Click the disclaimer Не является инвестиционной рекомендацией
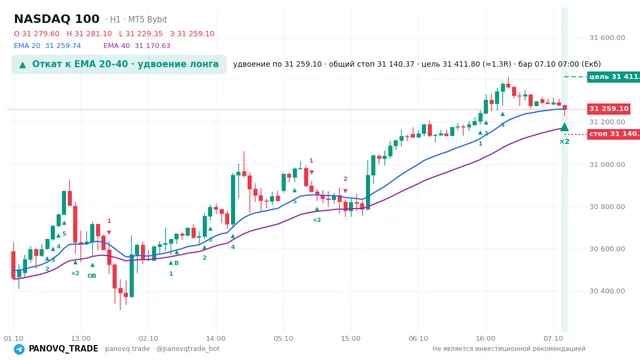The width and height of the screenshot is (640, 360). click(509, 349)
